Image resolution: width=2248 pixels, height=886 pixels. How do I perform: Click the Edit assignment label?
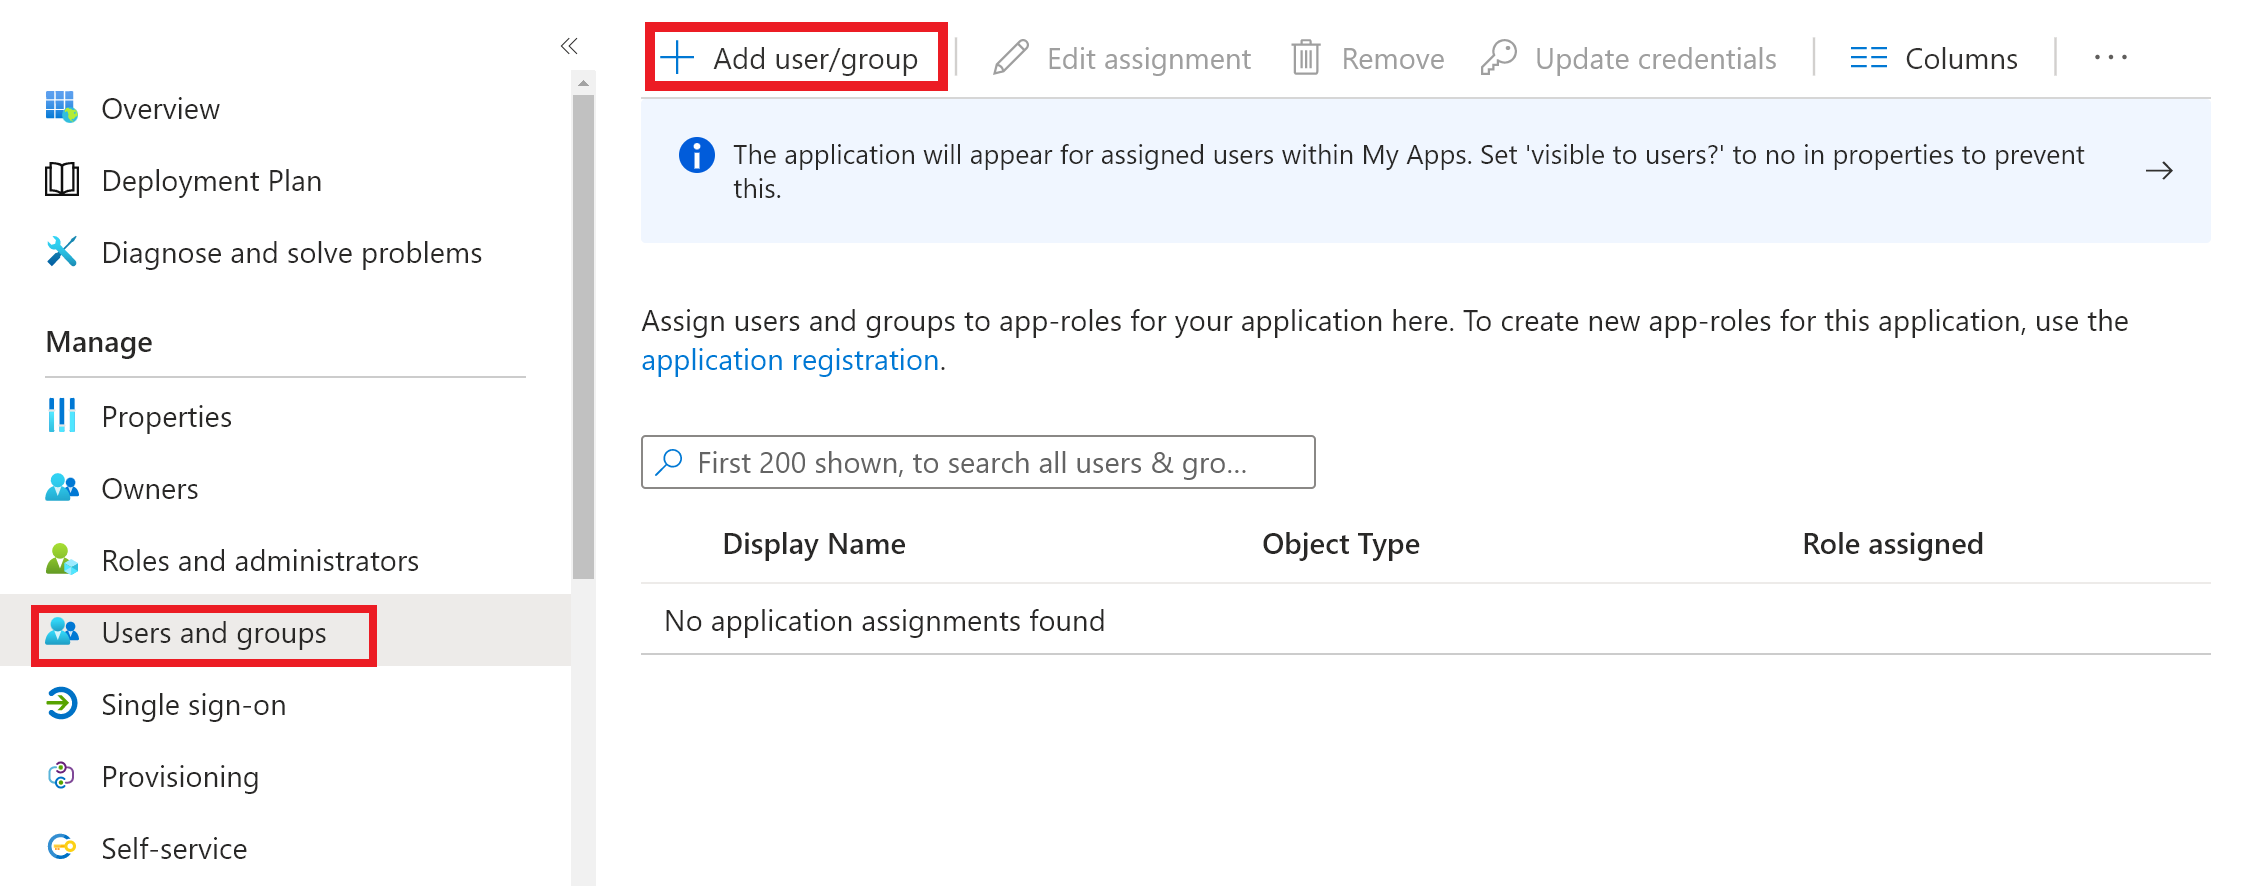tap(1148, 59)
